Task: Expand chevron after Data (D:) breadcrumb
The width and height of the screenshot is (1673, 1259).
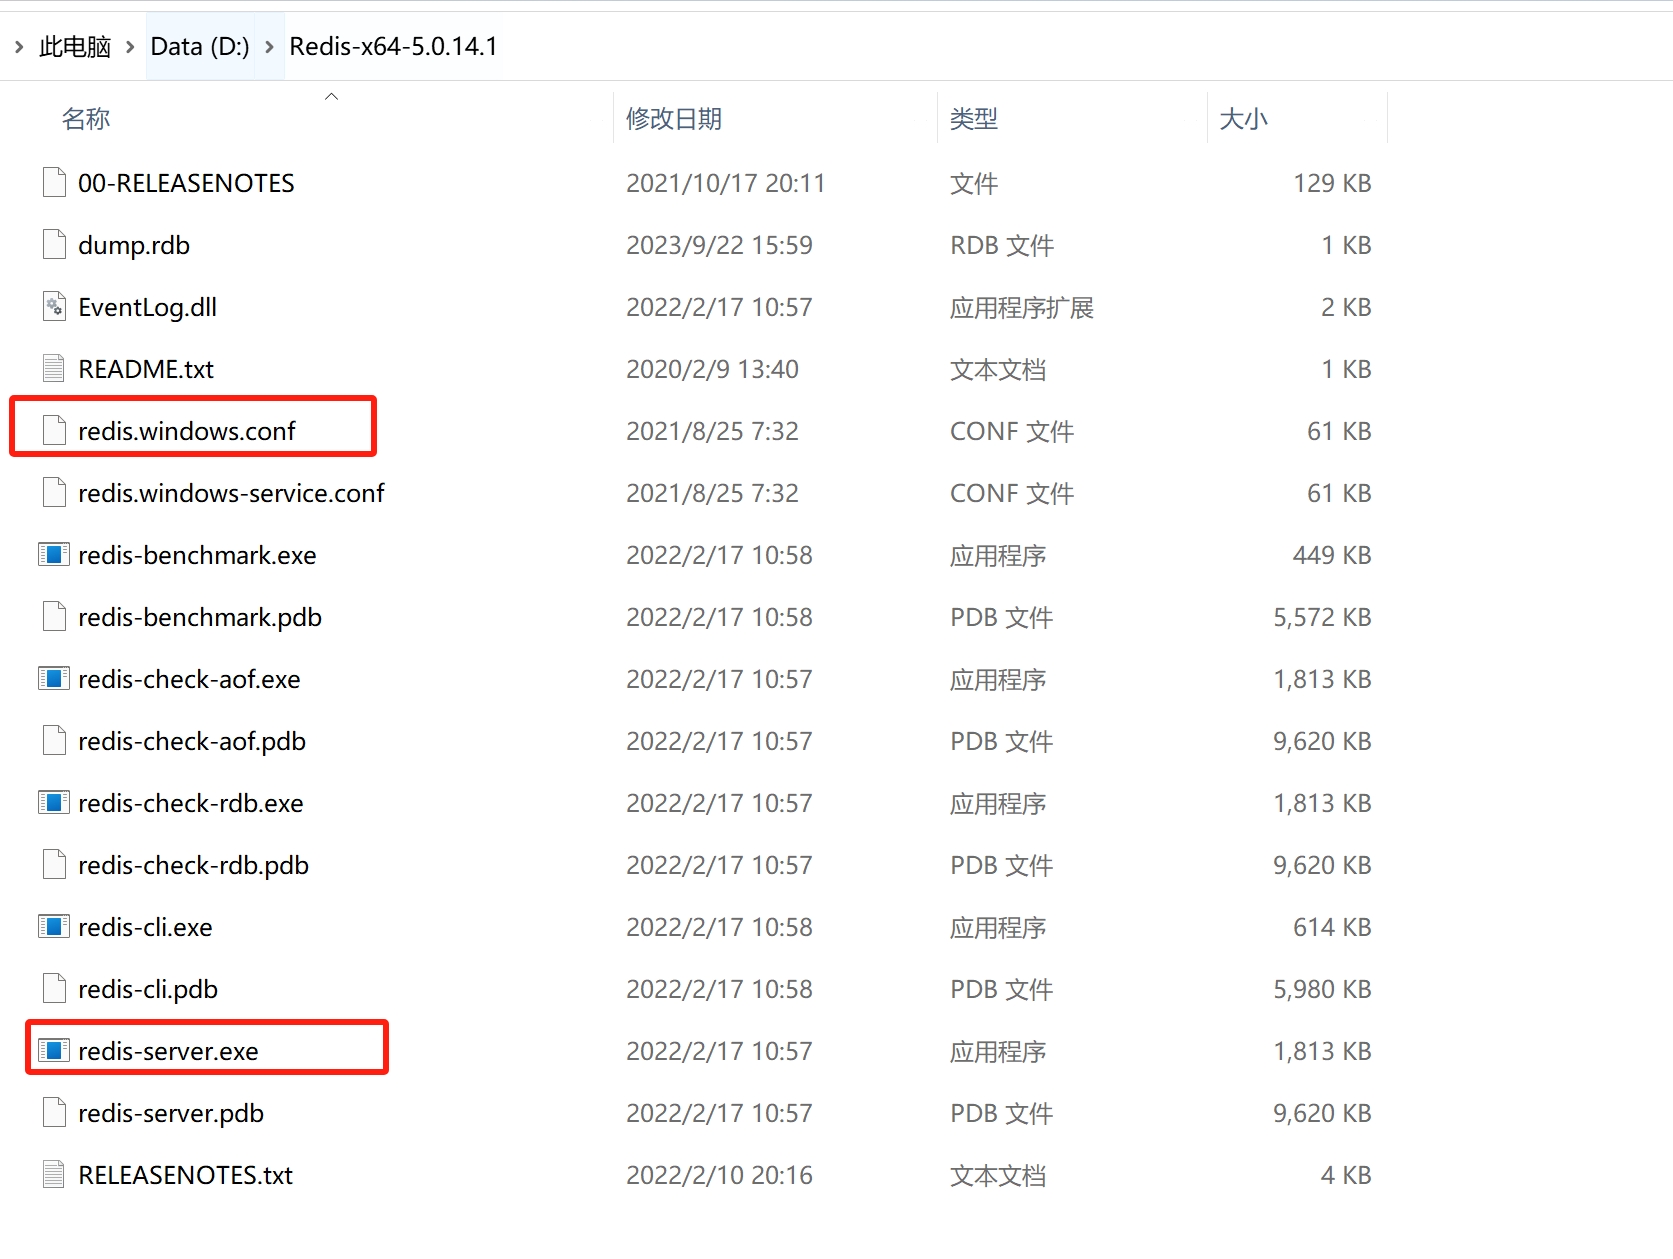Action: (269, 46)
